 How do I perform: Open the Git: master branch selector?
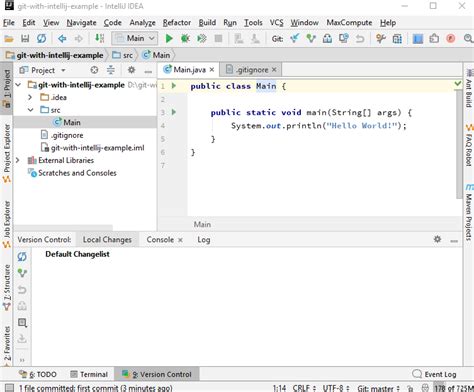click(378, 388)
